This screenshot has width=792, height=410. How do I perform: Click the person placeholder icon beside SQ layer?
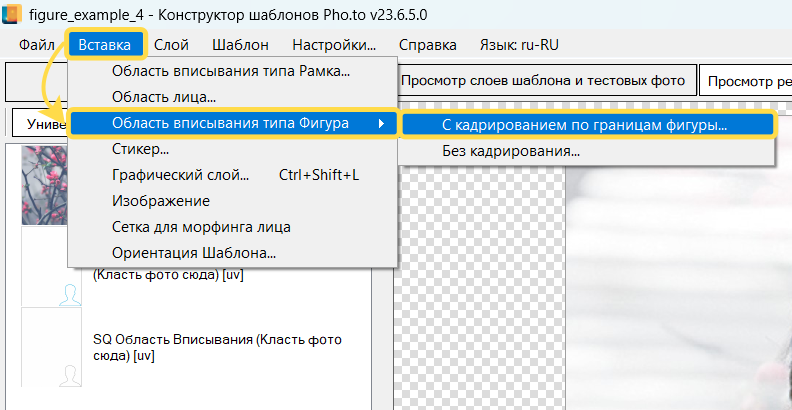[x=69, y=375]
